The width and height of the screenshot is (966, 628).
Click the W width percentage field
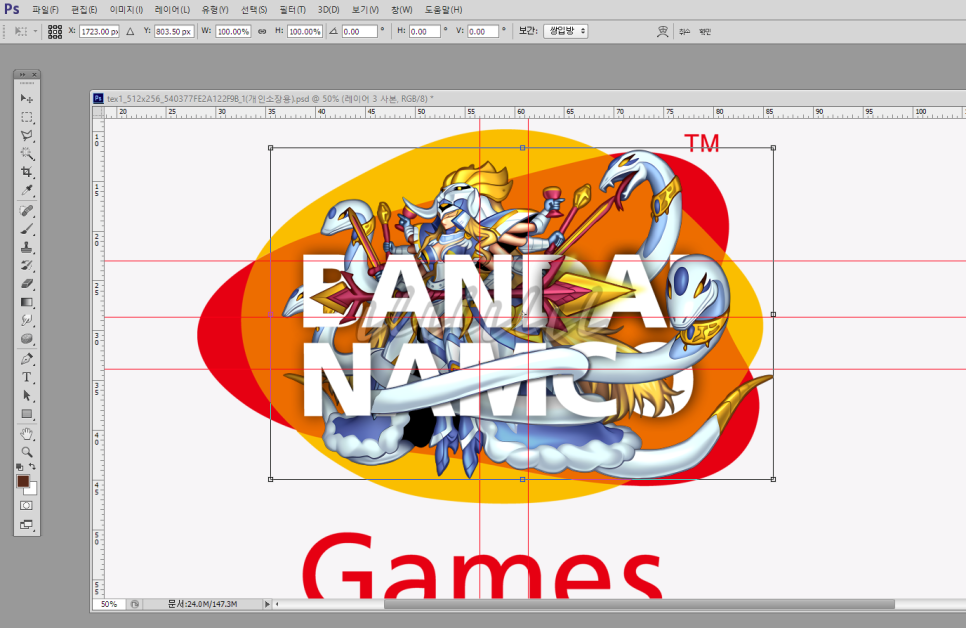(233, 31)
